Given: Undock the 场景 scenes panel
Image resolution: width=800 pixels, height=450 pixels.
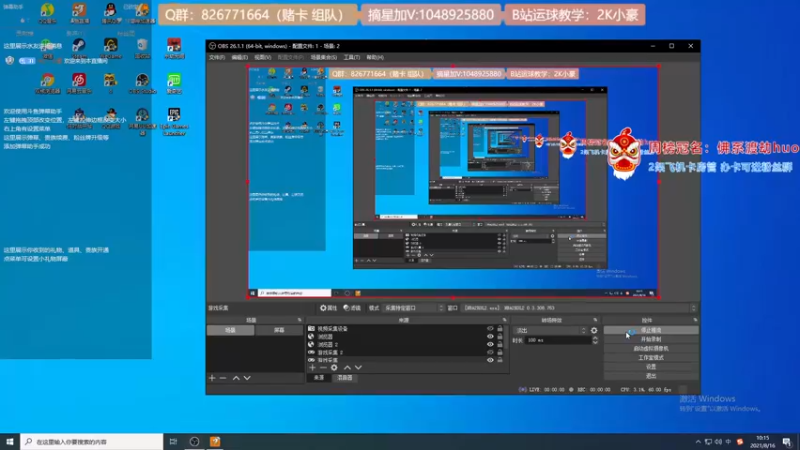Looking at the screenshot, I should 300,320.
